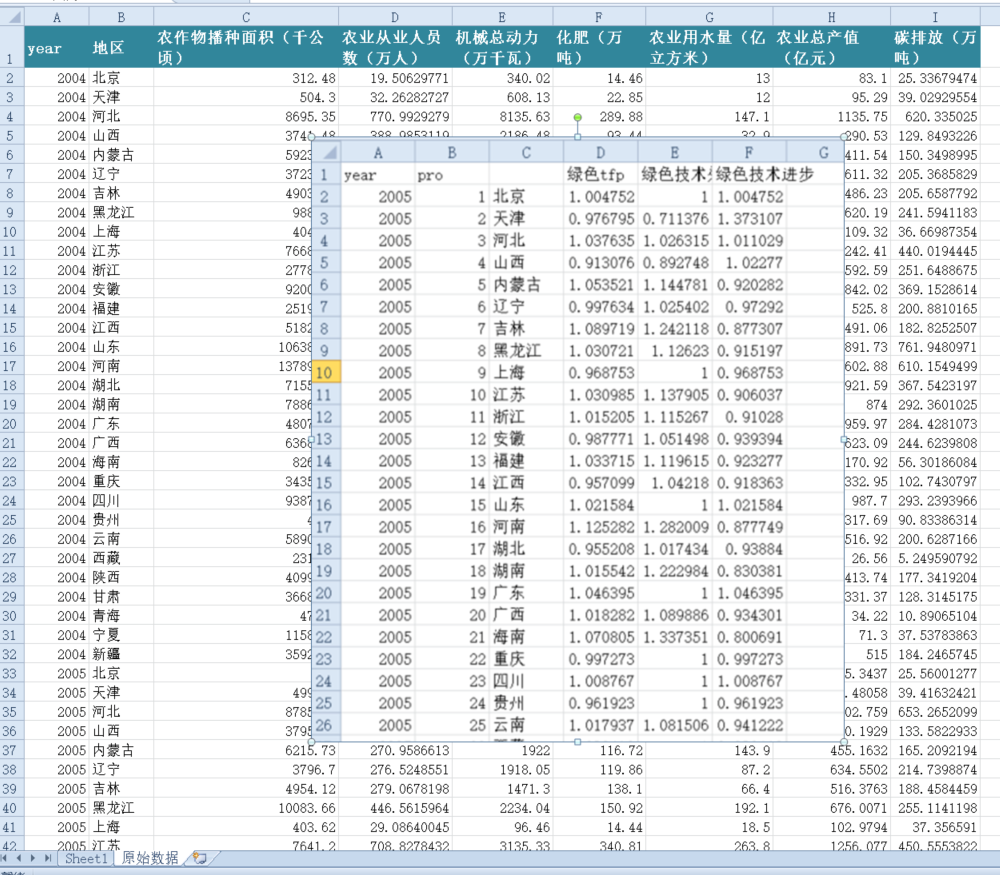This screenshot has height=875, width=1000.
Task: Click the 甘肃 cell in row 29
Action: click(121, 597)
